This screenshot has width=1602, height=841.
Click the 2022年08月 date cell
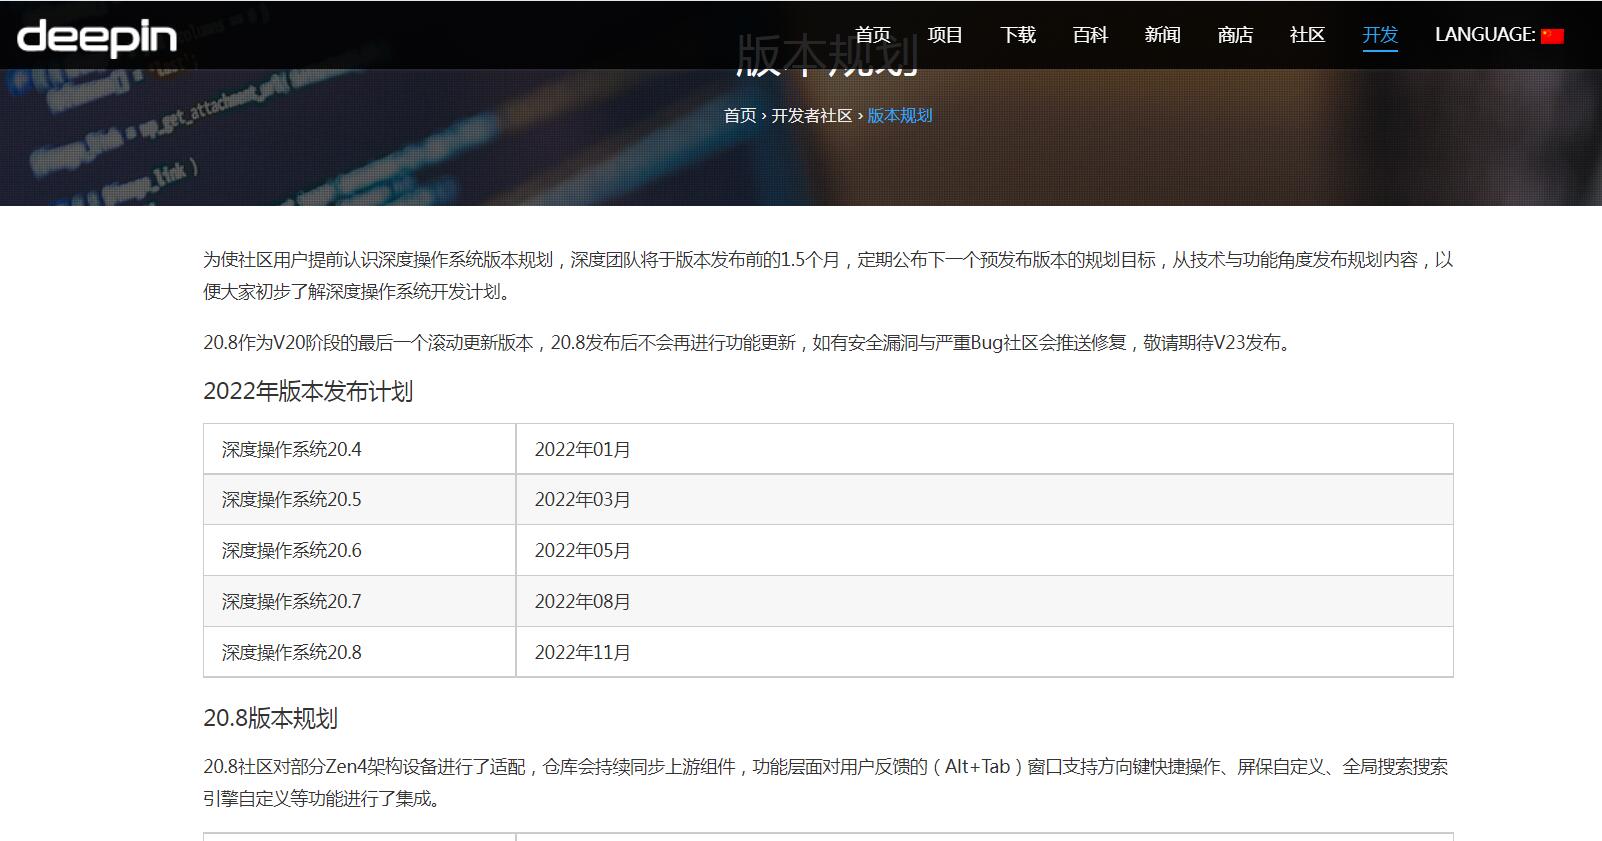[x=984, y=601]
